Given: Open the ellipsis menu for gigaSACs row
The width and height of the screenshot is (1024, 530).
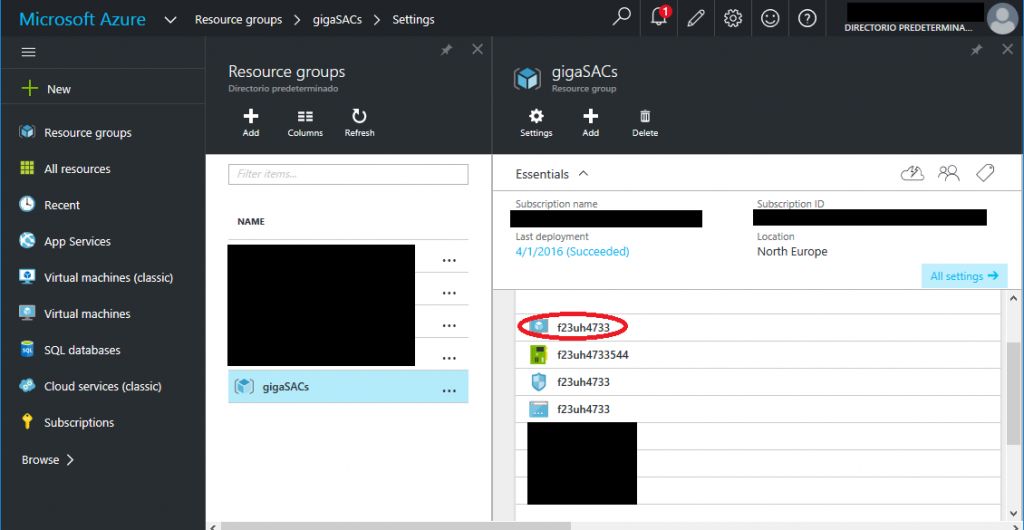Looking at the screenshot, I should pyautogui.click(x=449, y=390).
